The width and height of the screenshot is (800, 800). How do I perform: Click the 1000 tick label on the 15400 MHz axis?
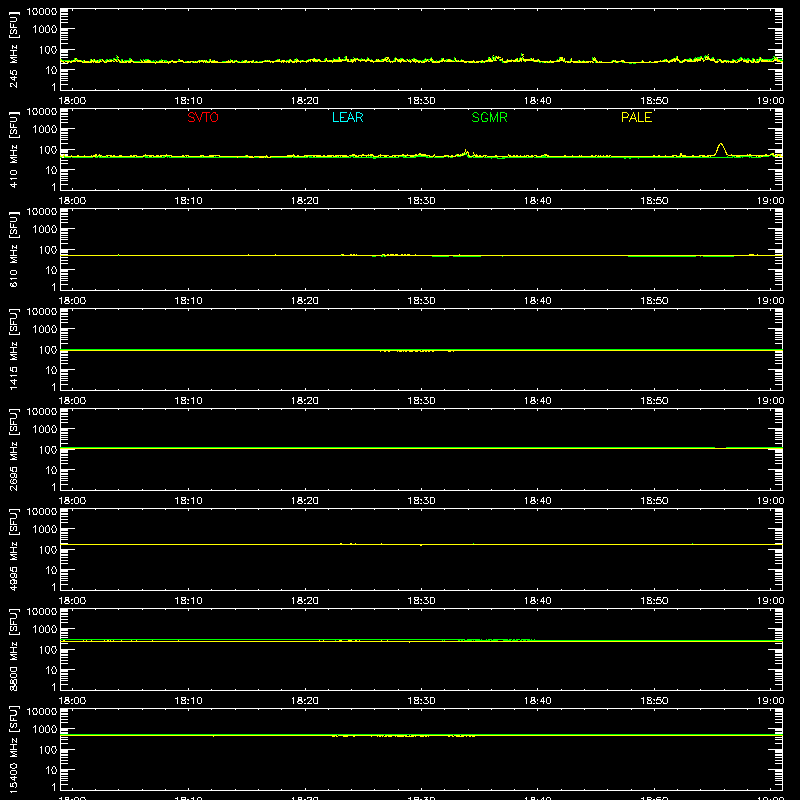click(45, 730)
